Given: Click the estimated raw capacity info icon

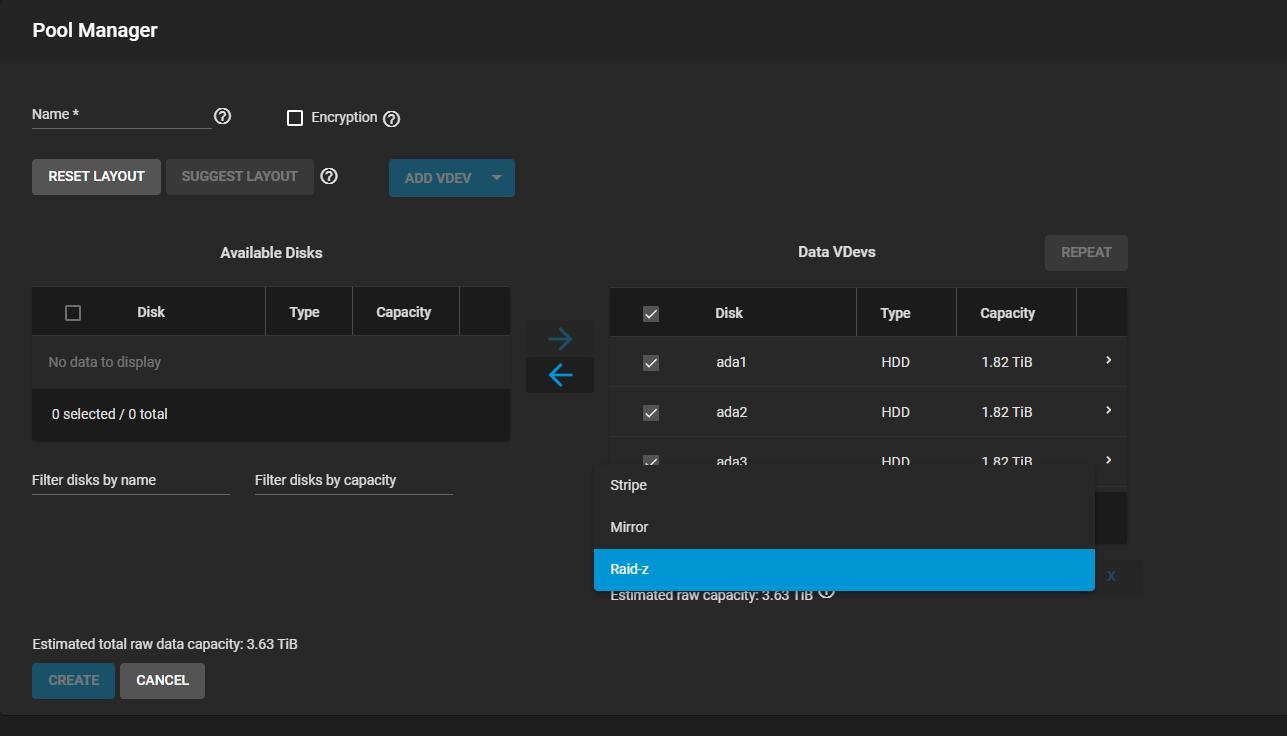Looking at the screenshot, I should click(x=827, y=592).
